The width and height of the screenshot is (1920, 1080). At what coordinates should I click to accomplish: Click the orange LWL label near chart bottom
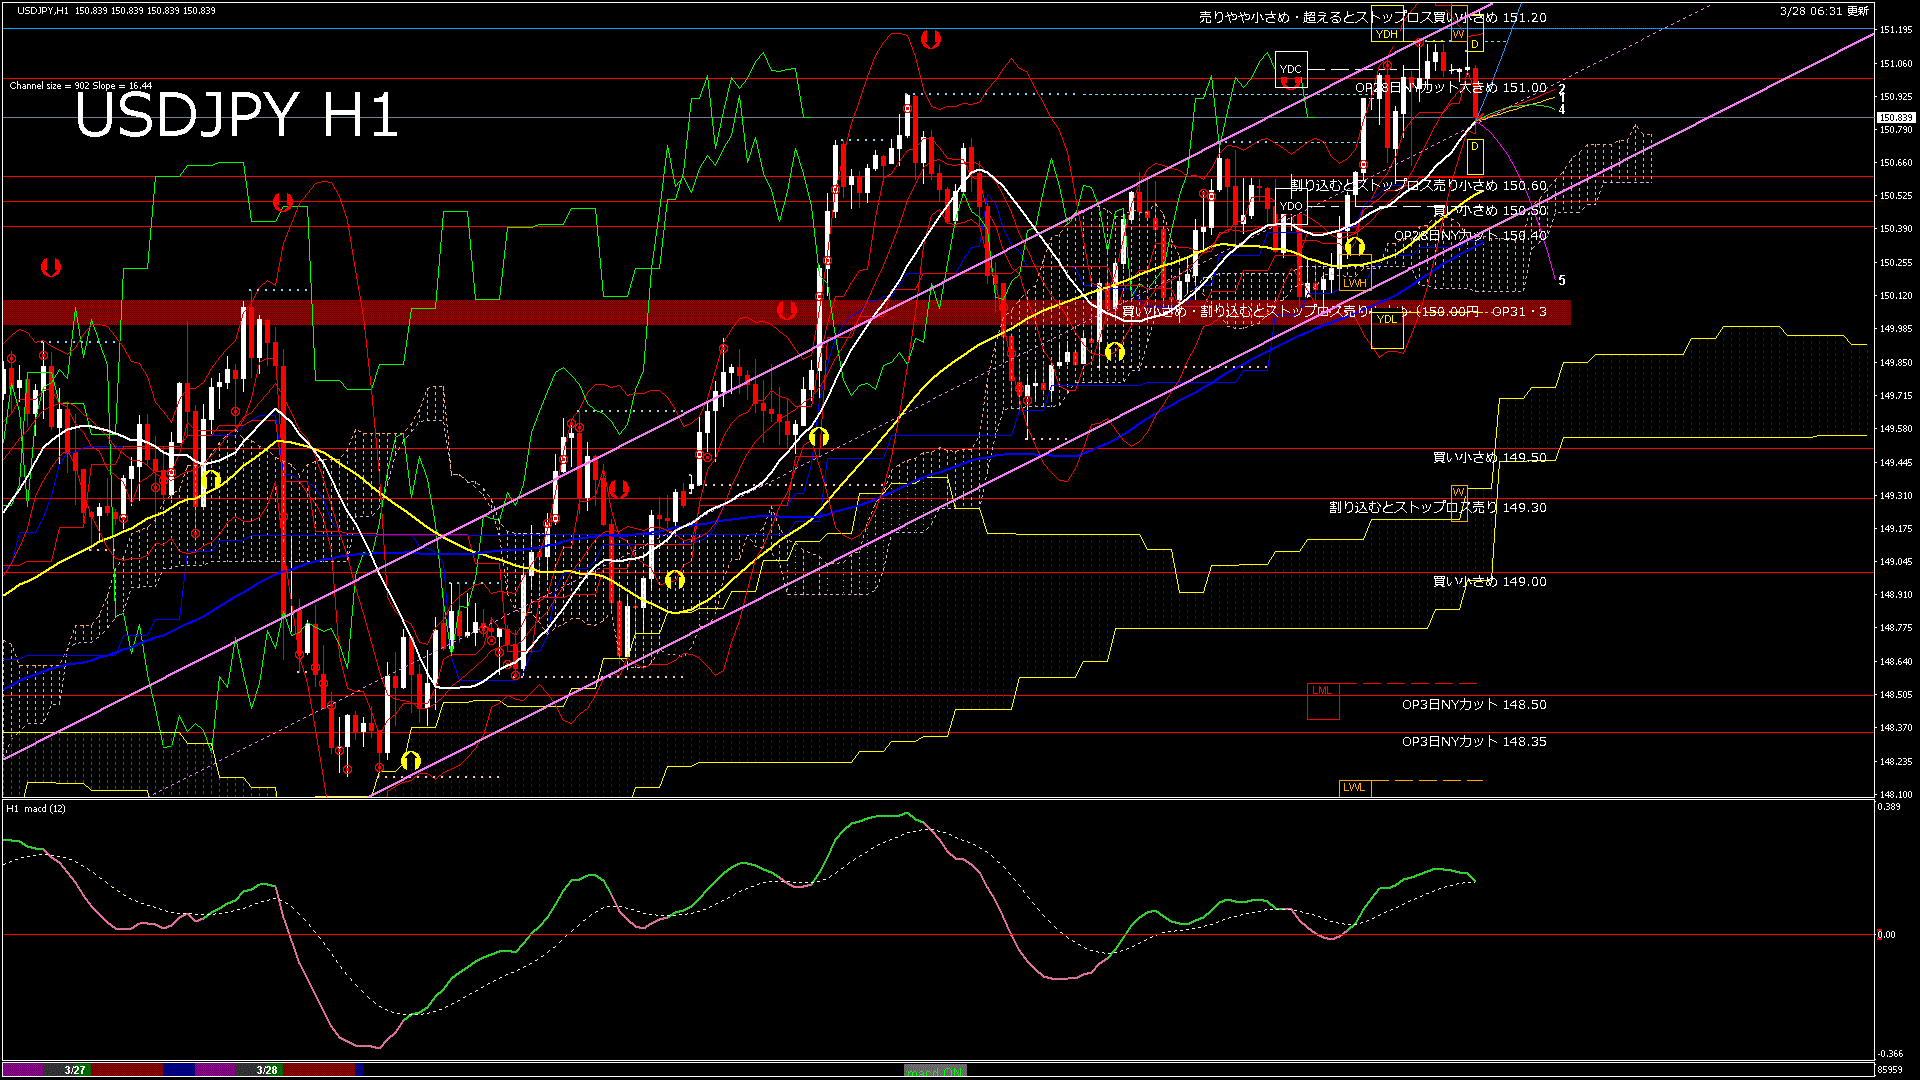click(1354, 787)
